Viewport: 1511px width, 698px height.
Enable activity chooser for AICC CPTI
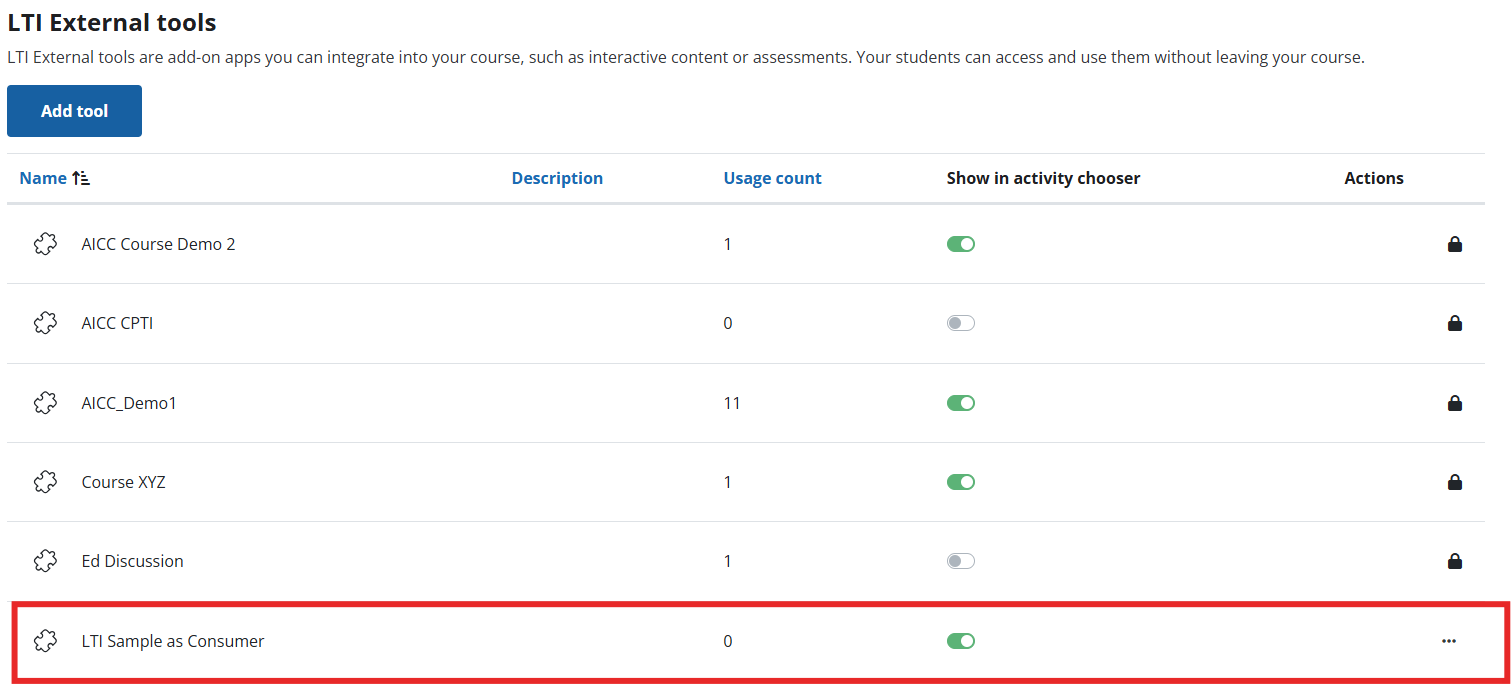(x=960, y=323)
